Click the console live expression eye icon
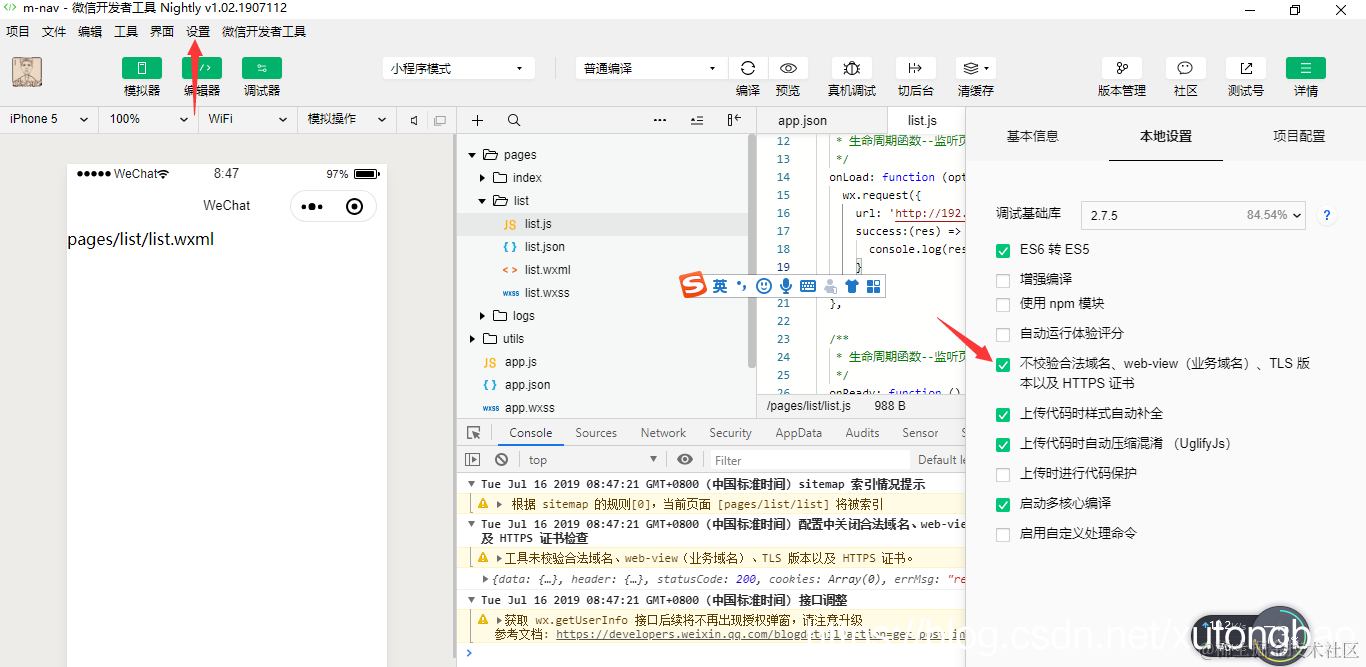Viewport: 1366px width, 667px height. [x=685, y=459]
